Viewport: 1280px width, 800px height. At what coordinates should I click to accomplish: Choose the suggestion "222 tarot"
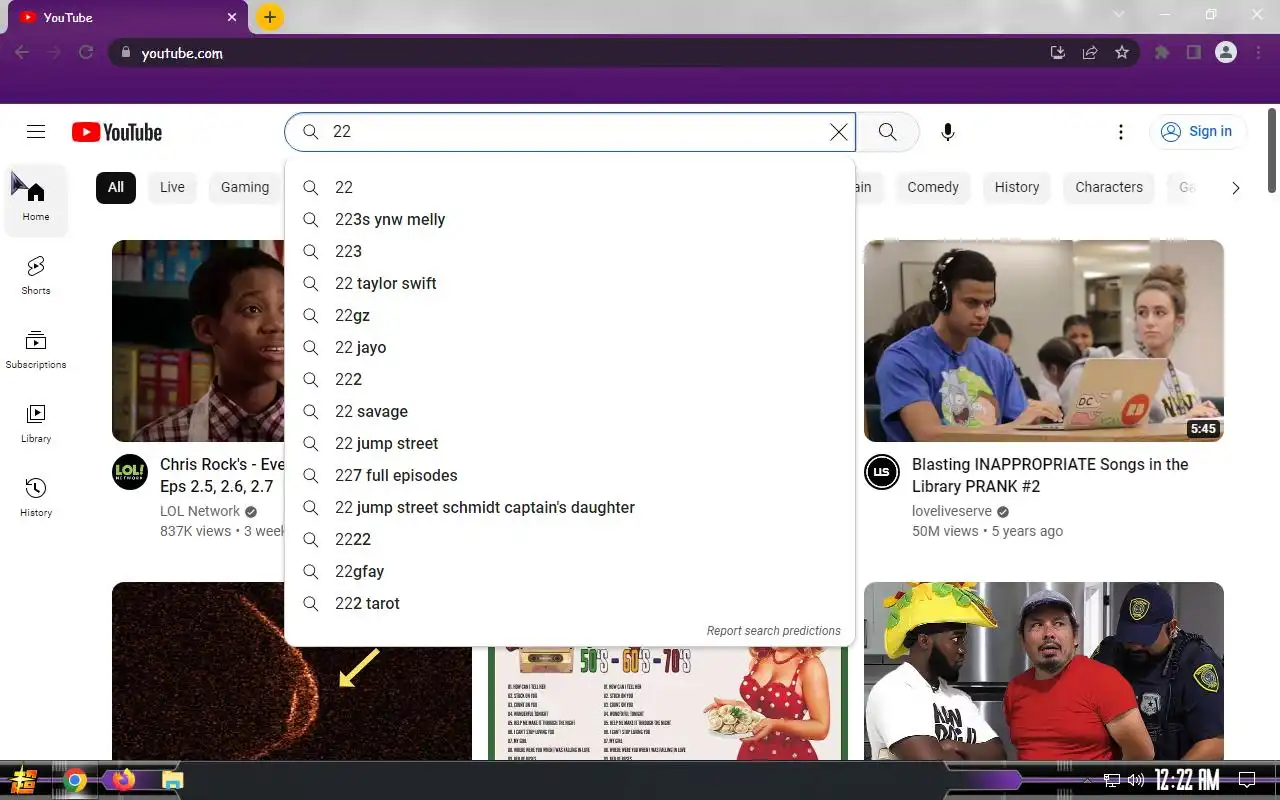pyautogui.click(x=570, y=603)
